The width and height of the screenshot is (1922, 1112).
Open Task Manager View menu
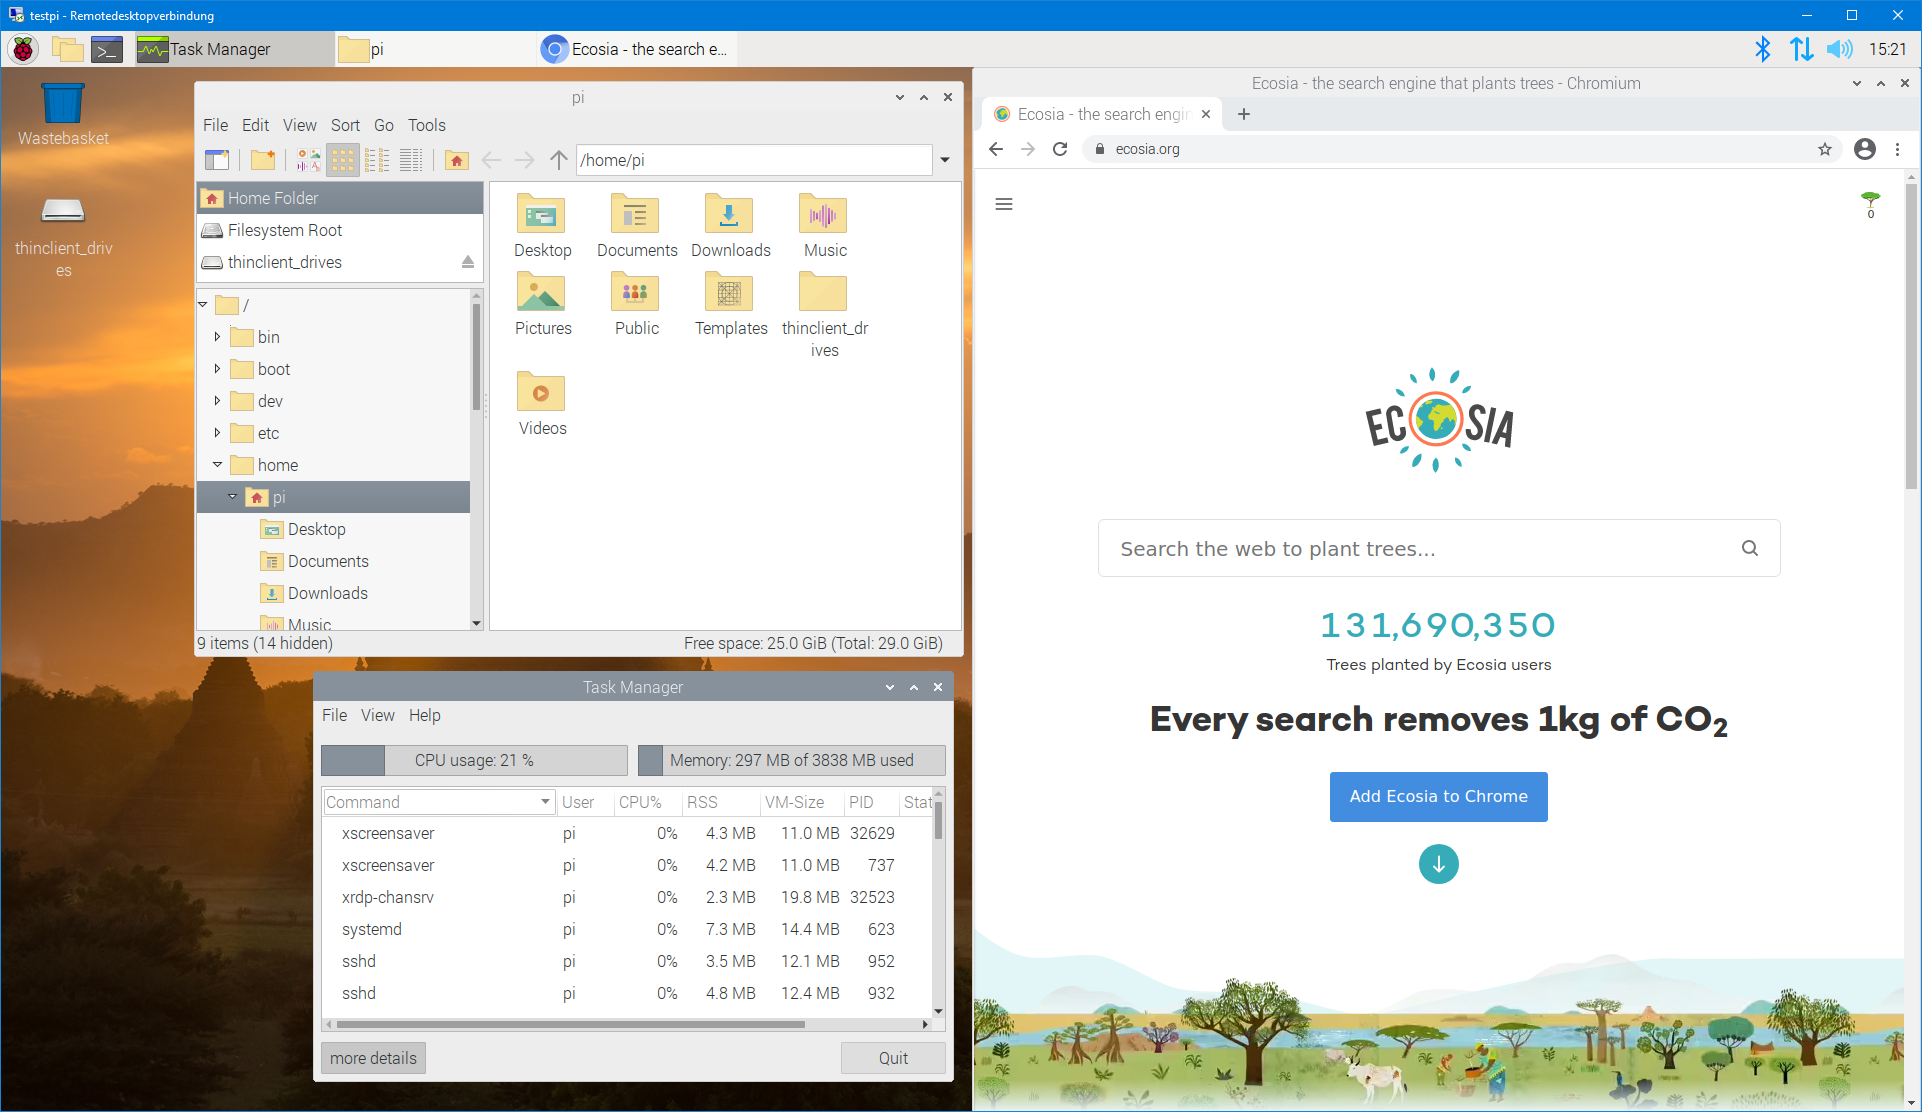click(377, 715)
